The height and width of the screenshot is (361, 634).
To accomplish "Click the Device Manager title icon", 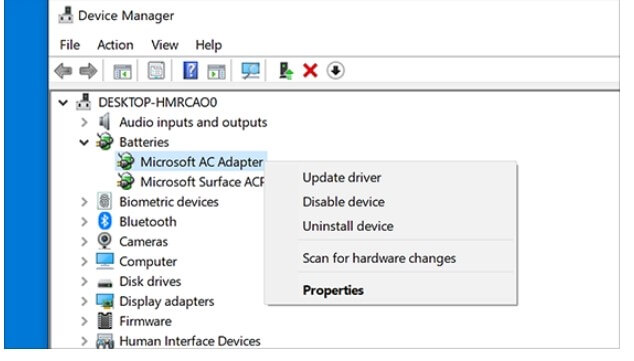I will click(66, 15).
